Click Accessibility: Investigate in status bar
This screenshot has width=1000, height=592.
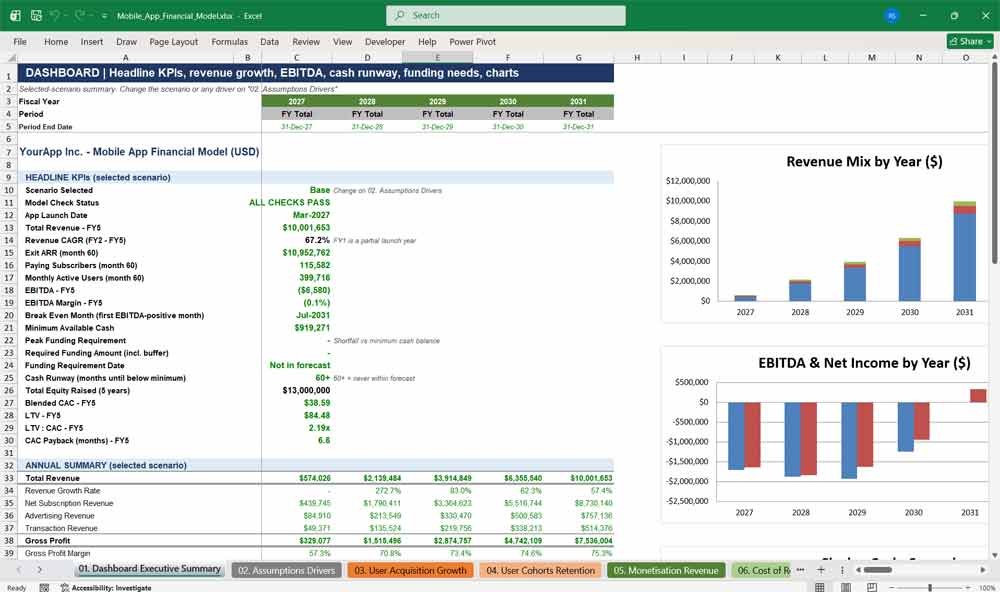point(106,588)
